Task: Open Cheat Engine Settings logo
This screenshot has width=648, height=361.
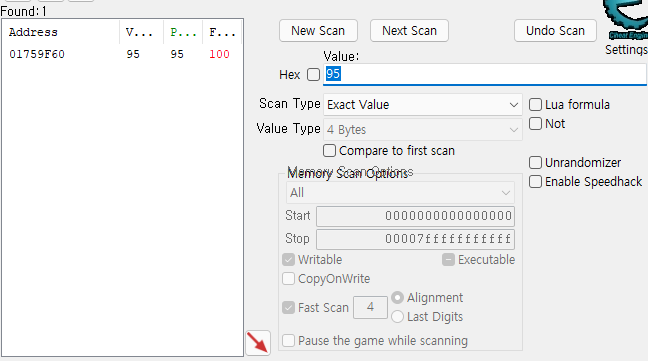Action: point(626,20)
